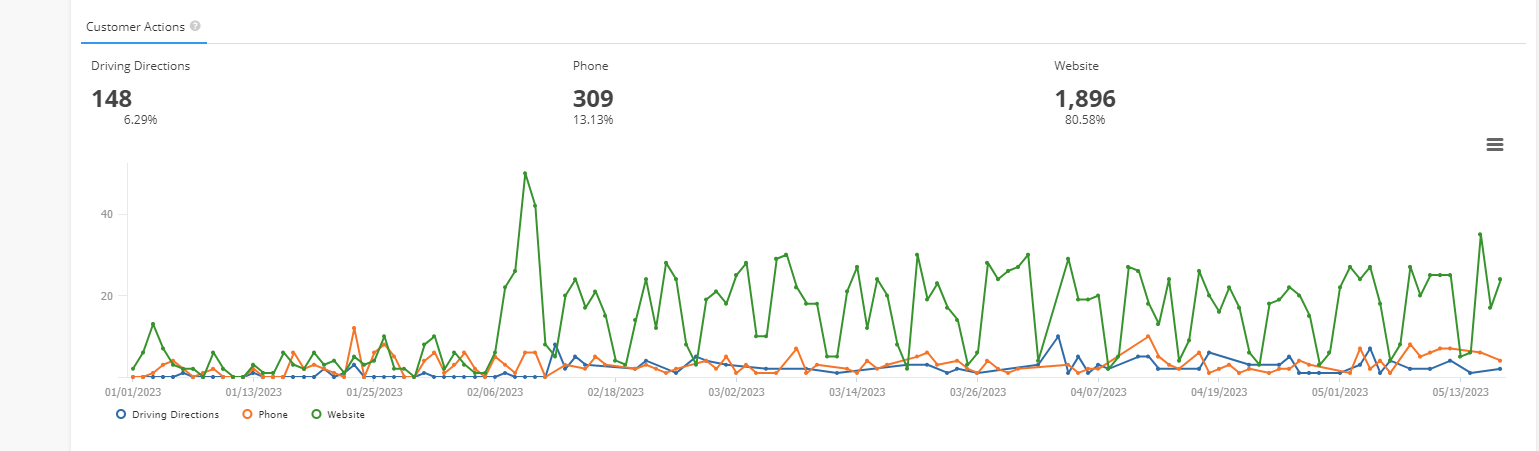Click the 02/06/2023 x-axis date label
The width and height of the screenshot is (1539, 451).
(495, 393)
